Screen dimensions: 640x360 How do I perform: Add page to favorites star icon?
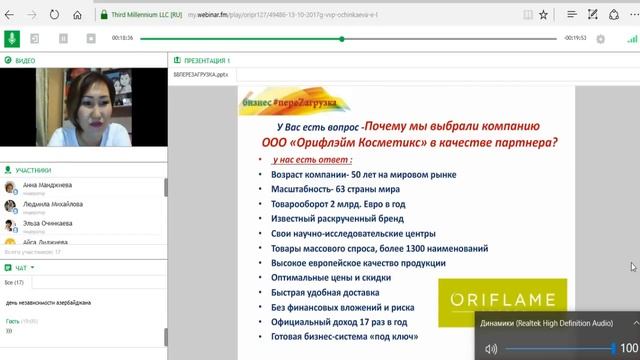(x=543, y=15)
